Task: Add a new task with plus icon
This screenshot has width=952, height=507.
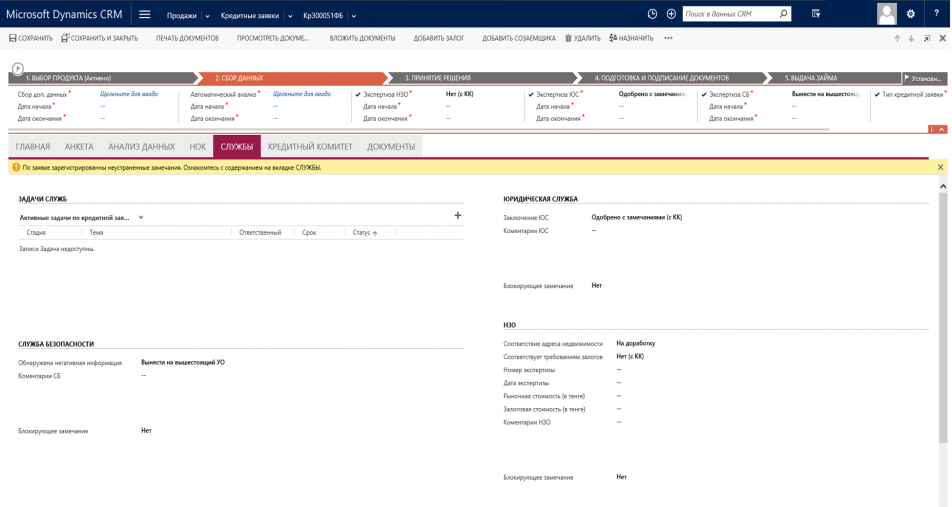Action: click(458, 215)
